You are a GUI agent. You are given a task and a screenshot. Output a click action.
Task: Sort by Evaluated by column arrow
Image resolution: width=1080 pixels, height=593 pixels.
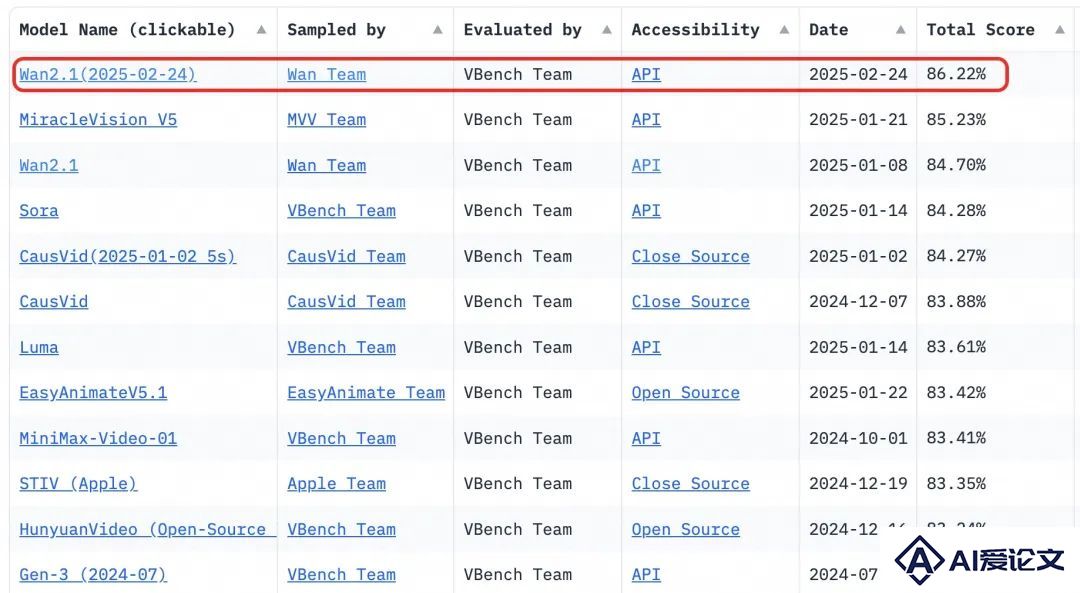[606, 30]
